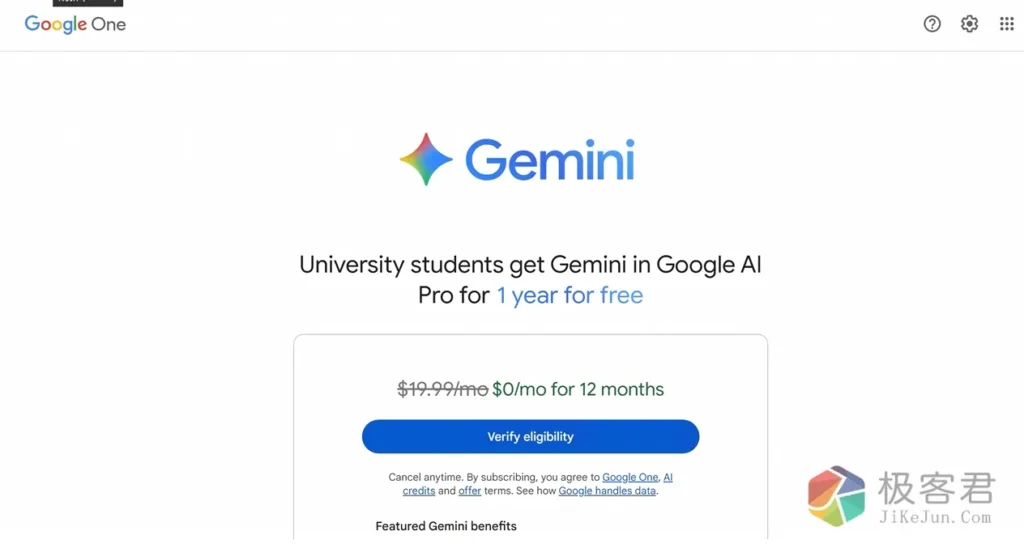This screenshot has width=1024, height=544.
Task: Click the blue Gemini wordmark
Action: pyautogui.click(x=550, y=160)
